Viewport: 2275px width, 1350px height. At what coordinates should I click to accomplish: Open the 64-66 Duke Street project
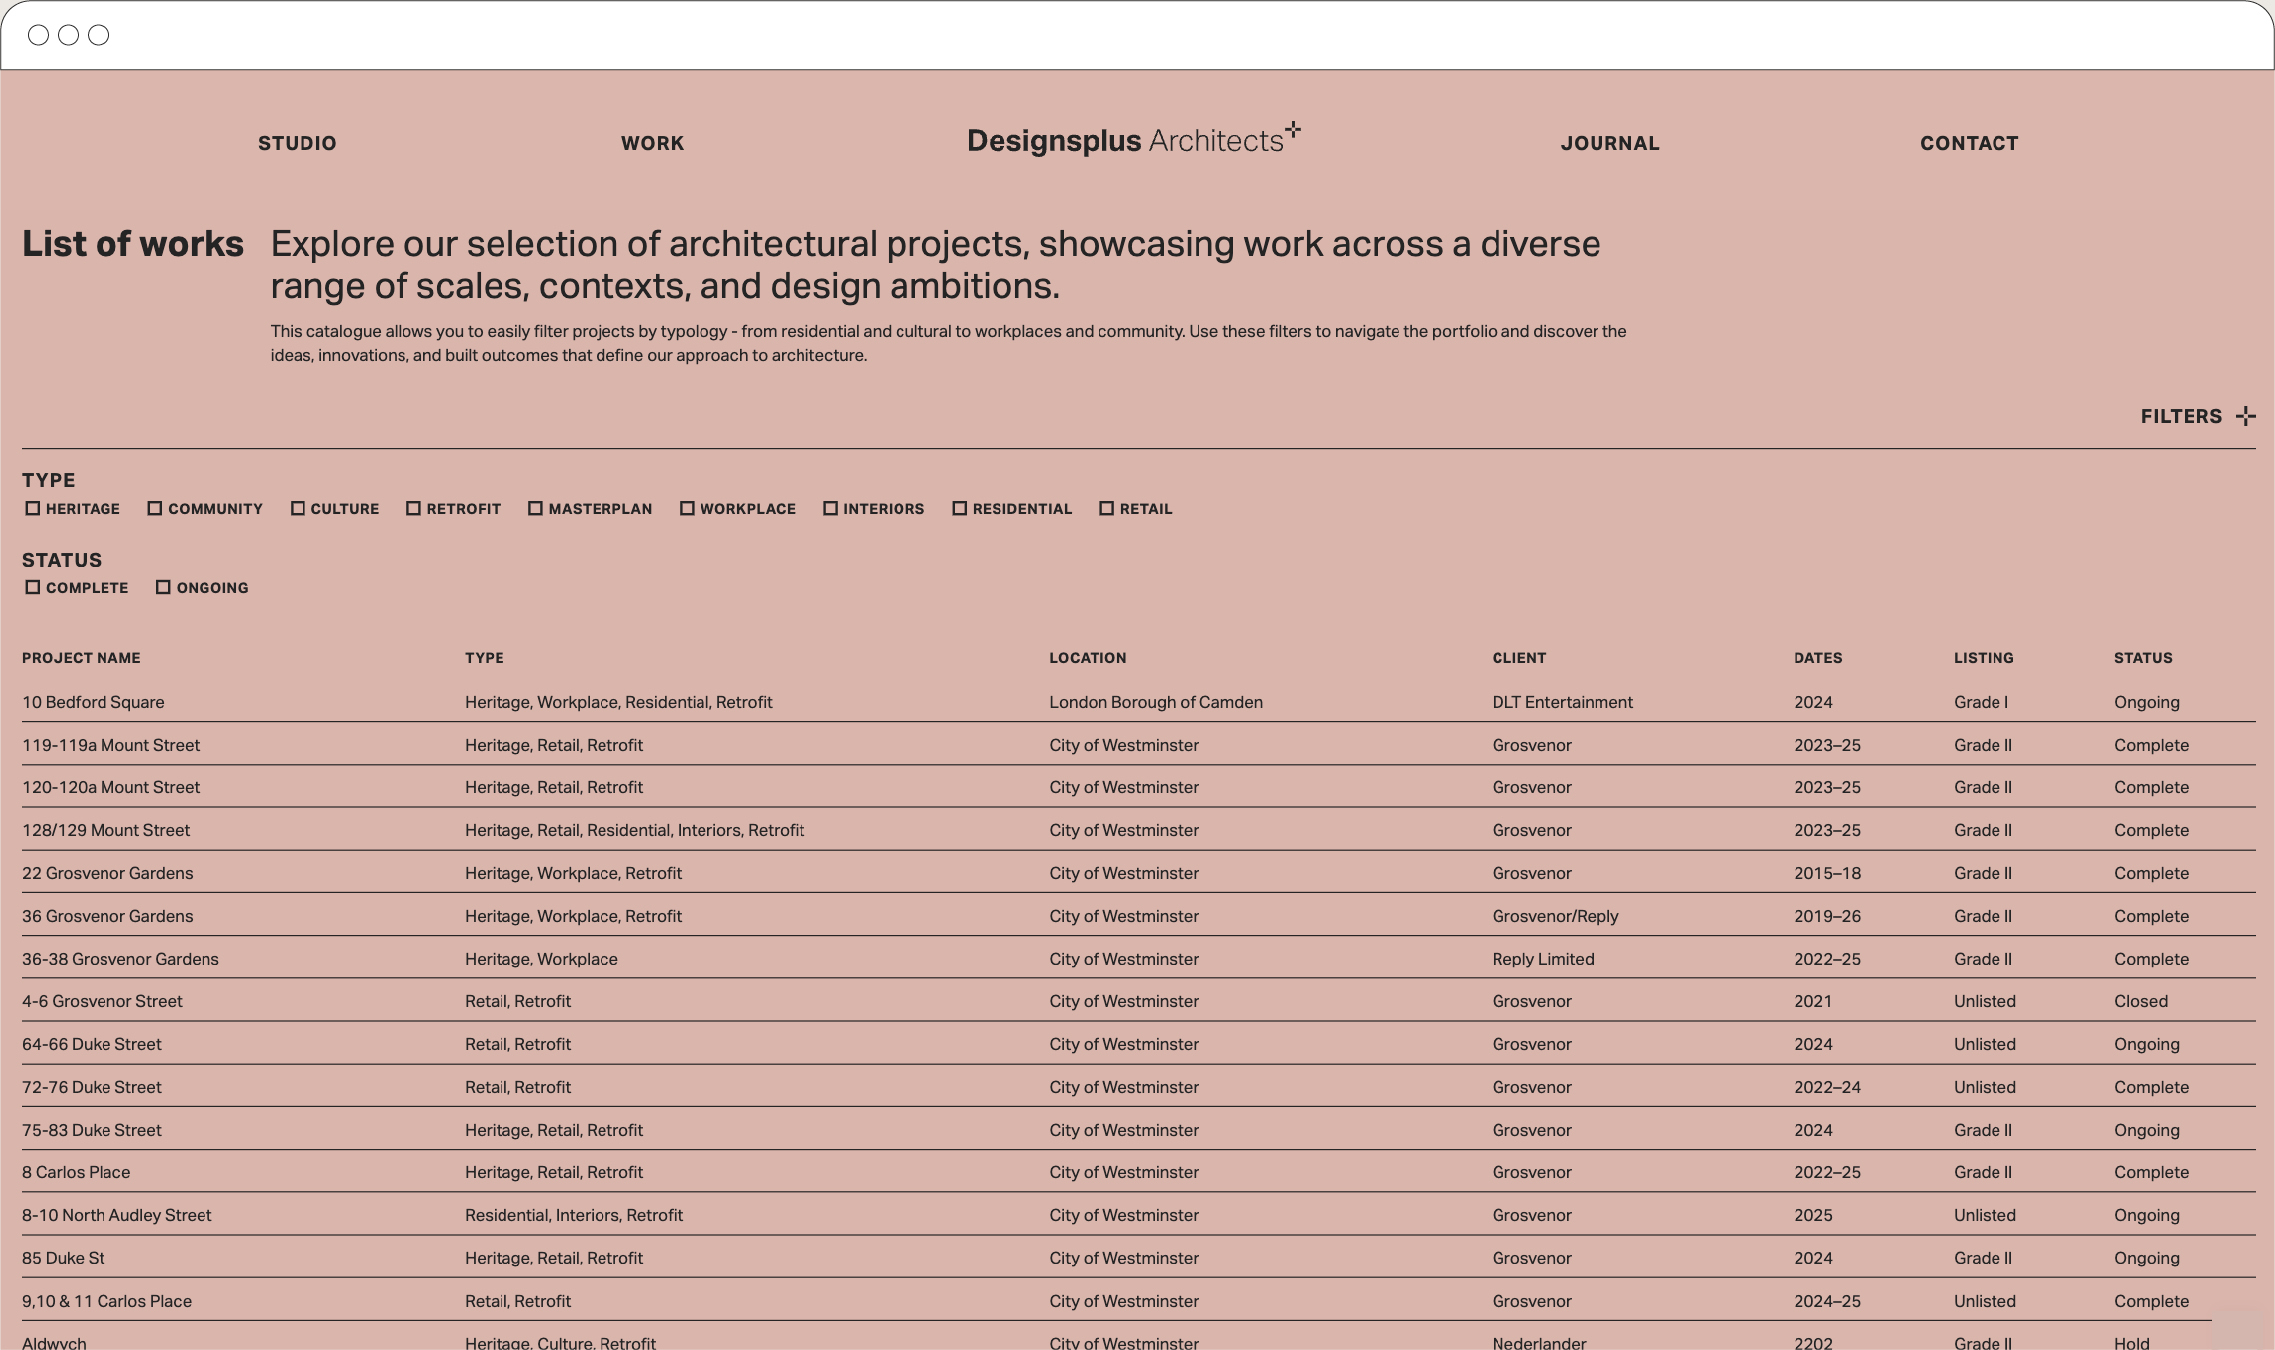click(92, 1044)
